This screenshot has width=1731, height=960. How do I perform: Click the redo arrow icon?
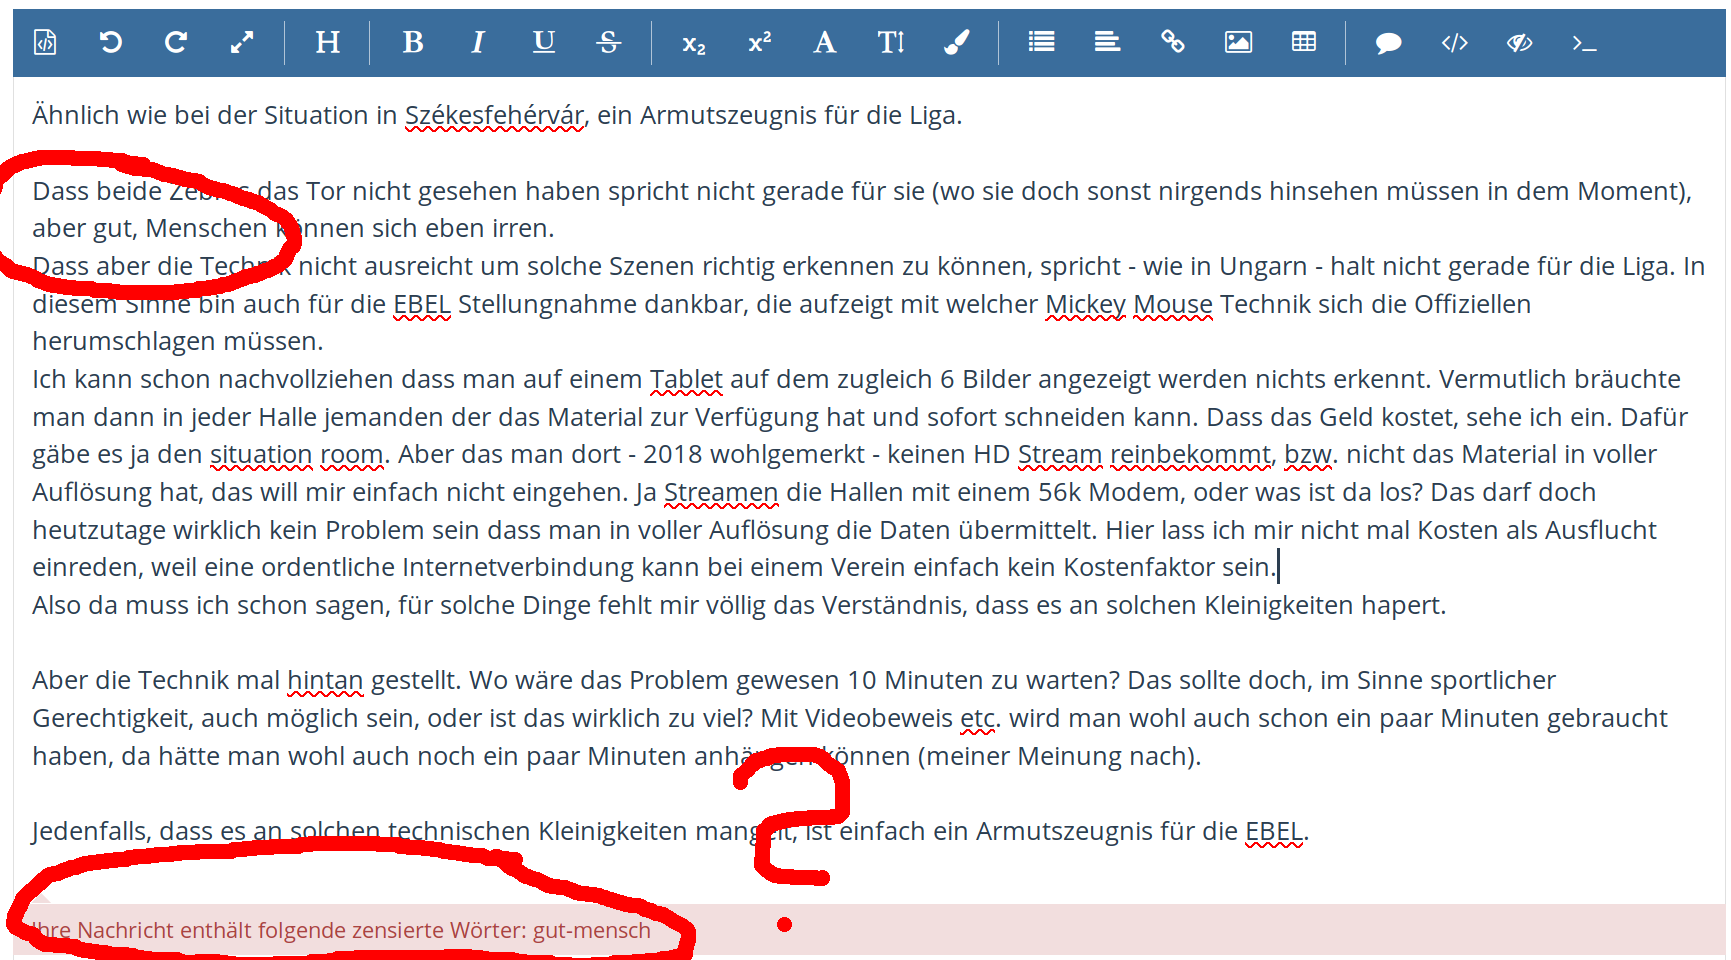[176, 42]
